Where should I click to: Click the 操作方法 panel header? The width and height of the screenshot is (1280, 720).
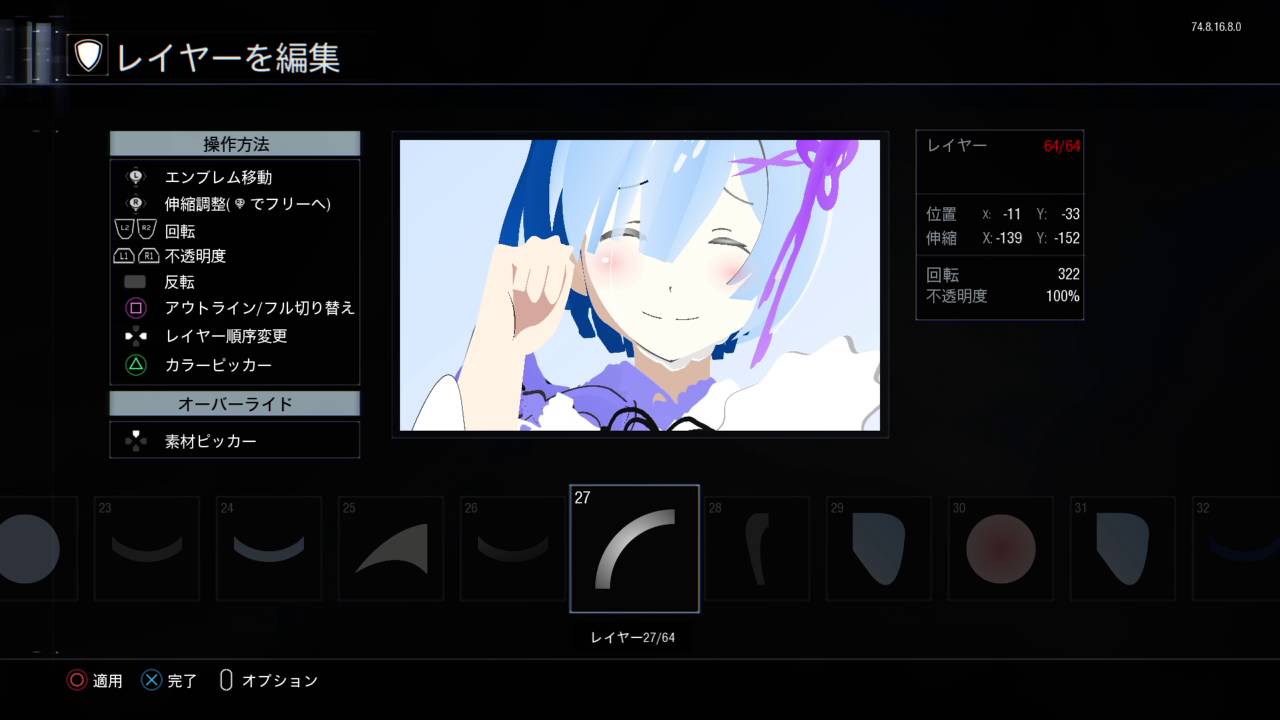[235, 144]
